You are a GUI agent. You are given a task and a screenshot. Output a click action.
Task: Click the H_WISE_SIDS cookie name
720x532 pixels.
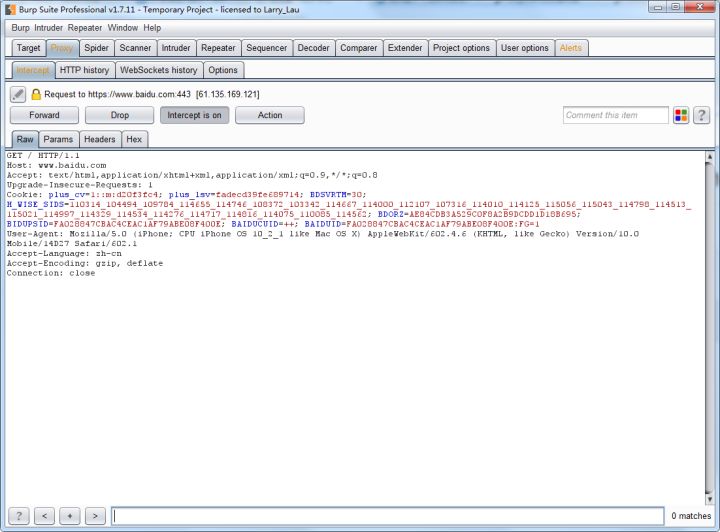point(35,204)
